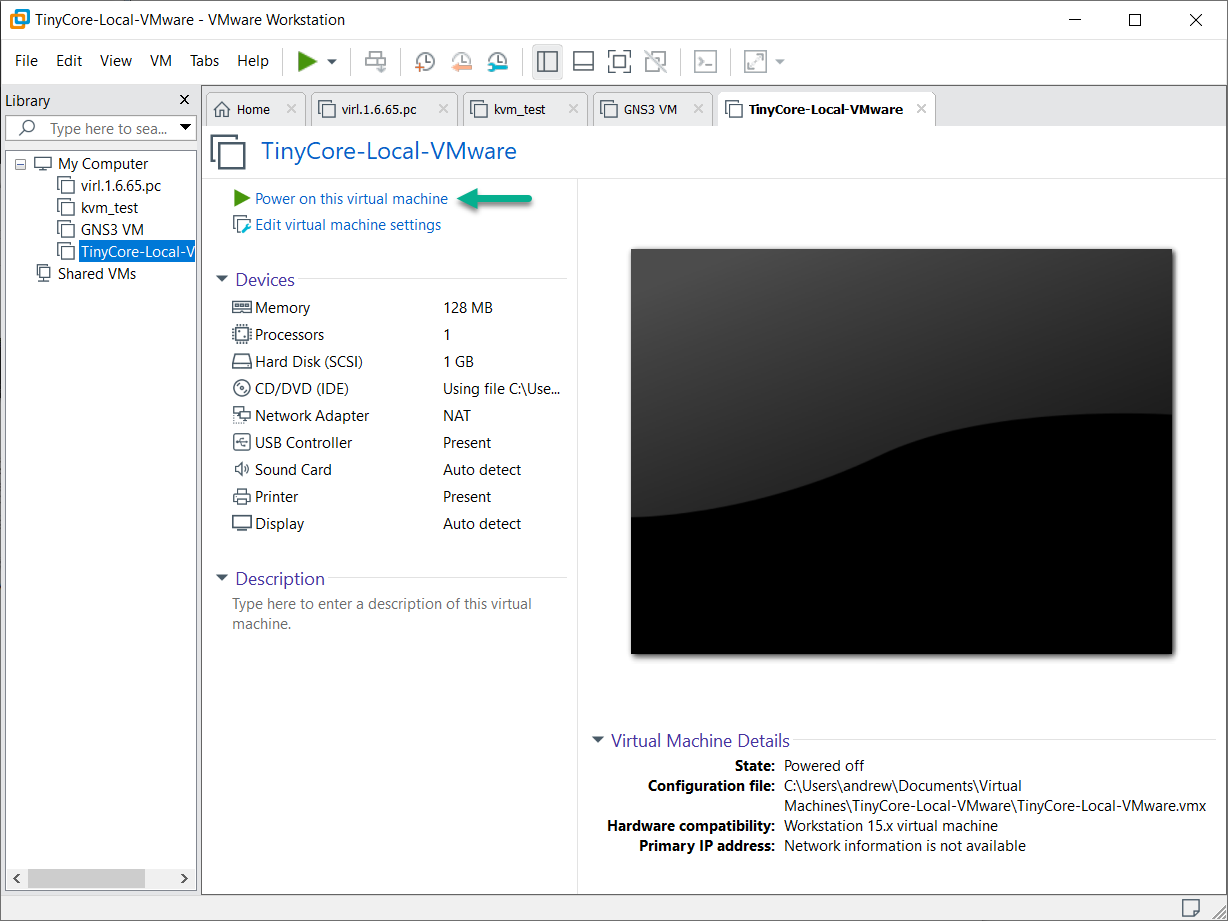1228x921 pixels.
Task: Click the Processors device row
Action: (x=398, y=335)
